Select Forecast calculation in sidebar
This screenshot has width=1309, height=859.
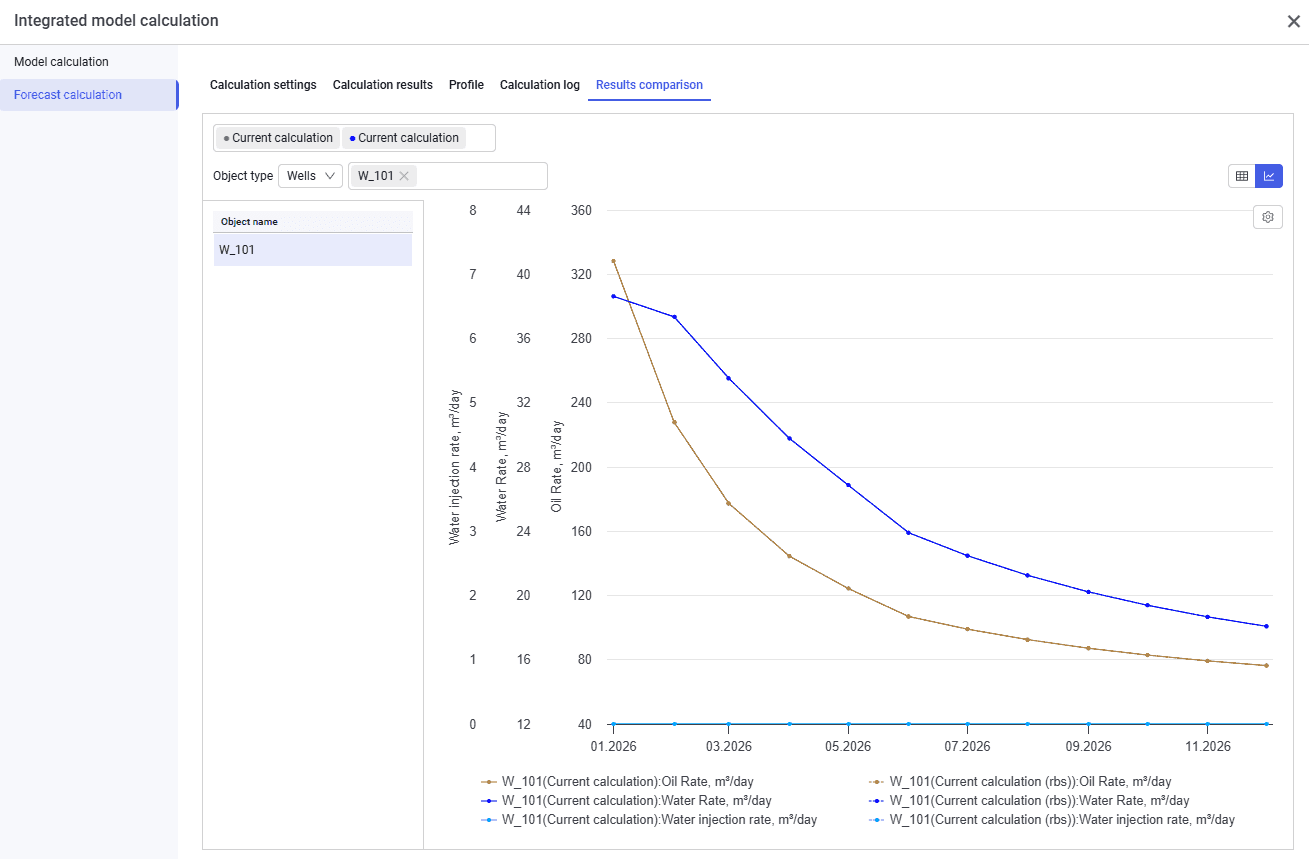tap(88, 95)
